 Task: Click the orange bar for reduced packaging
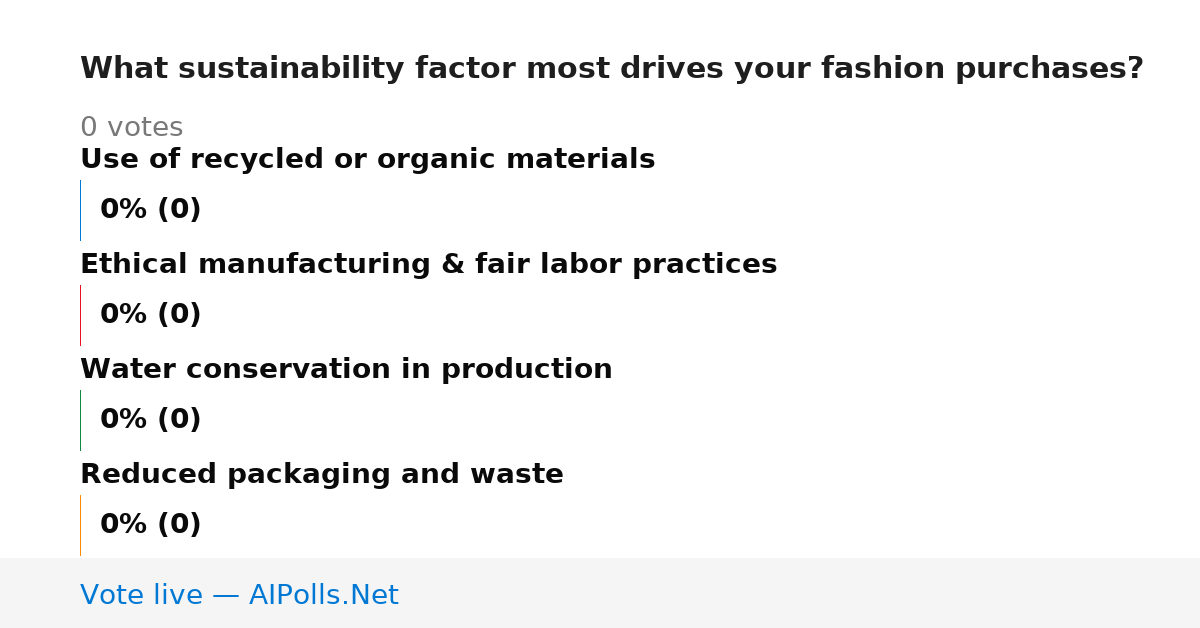tap(80, 525)
